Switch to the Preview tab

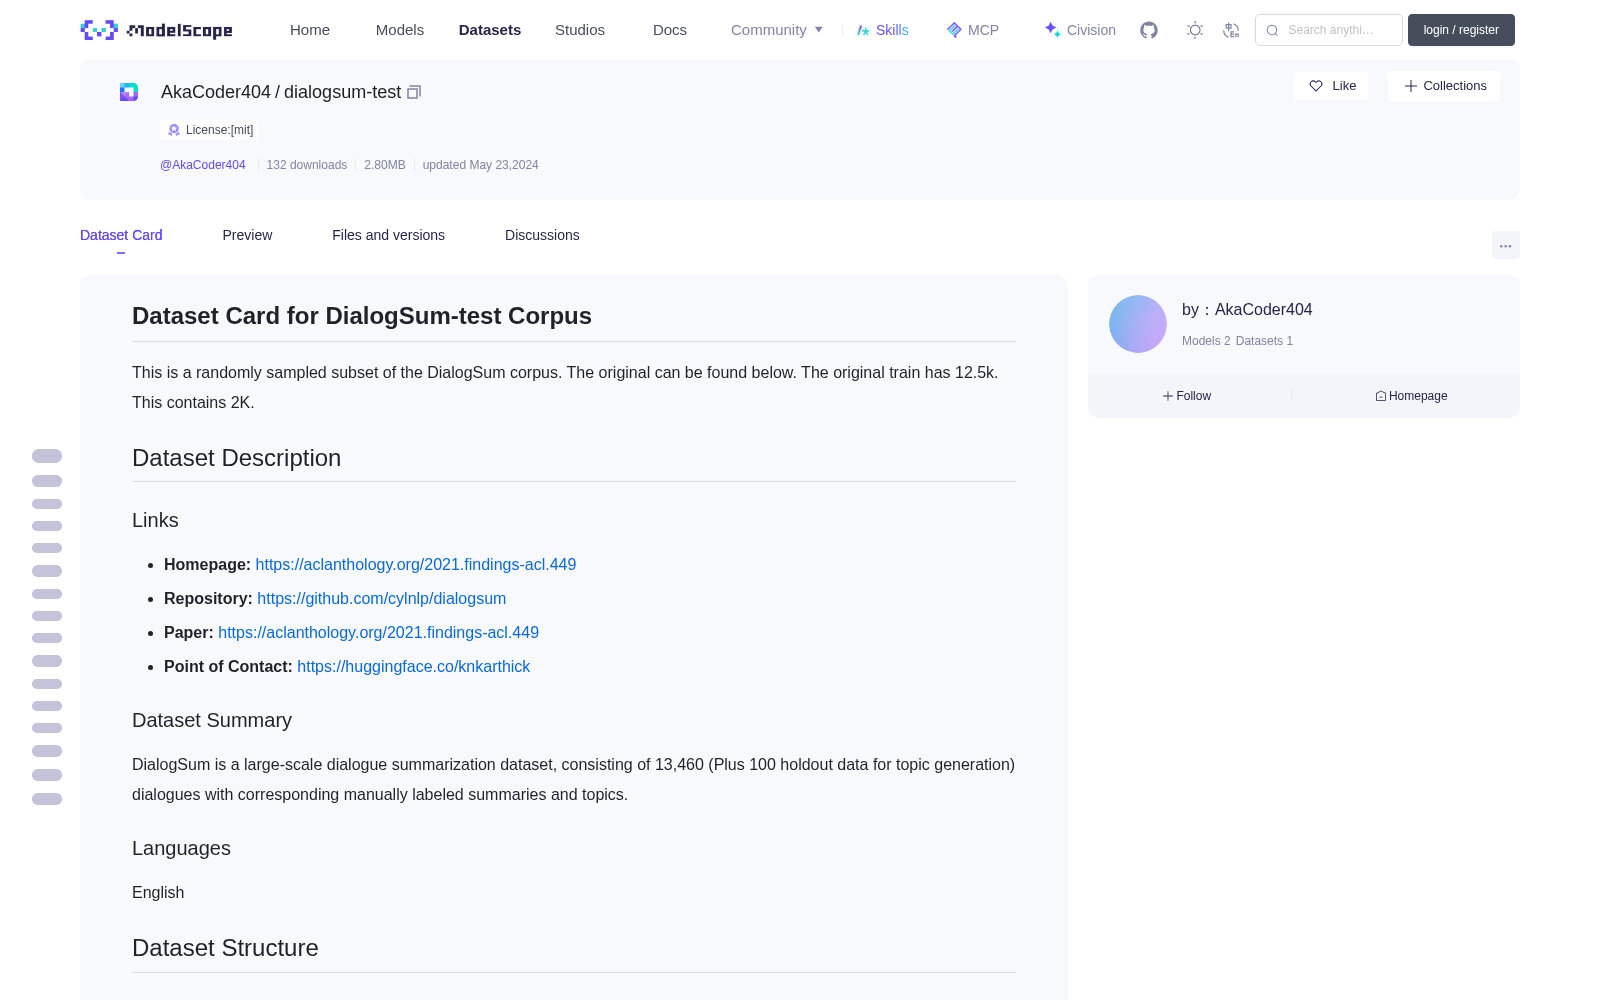(x=247, y=235)
